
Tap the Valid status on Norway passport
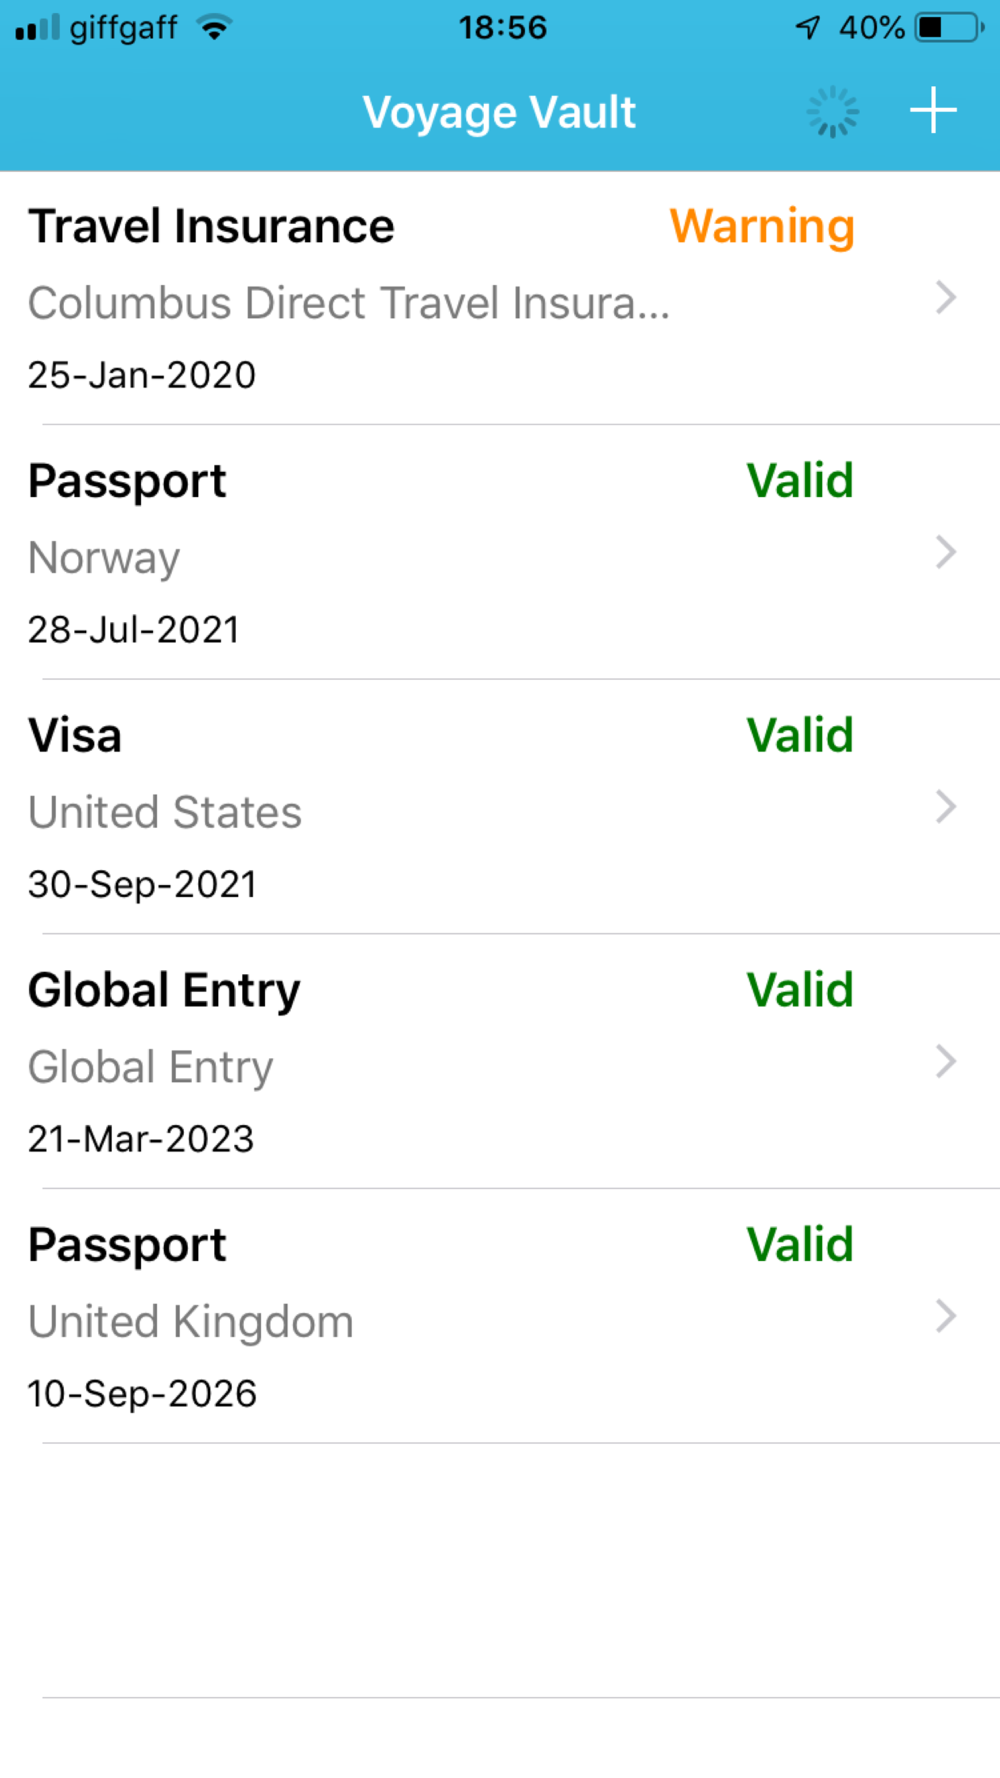tap(800, 481)
